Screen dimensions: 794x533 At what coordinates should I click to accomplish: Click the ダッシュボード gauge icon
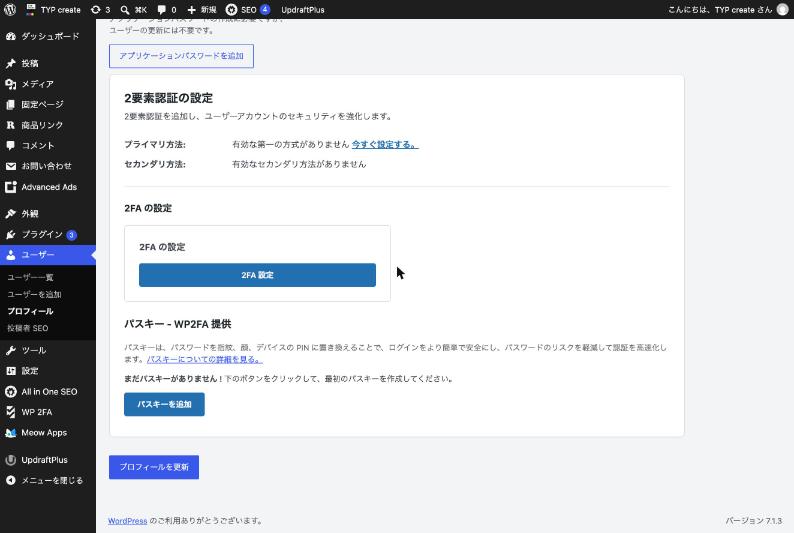[x=11, y=36]
